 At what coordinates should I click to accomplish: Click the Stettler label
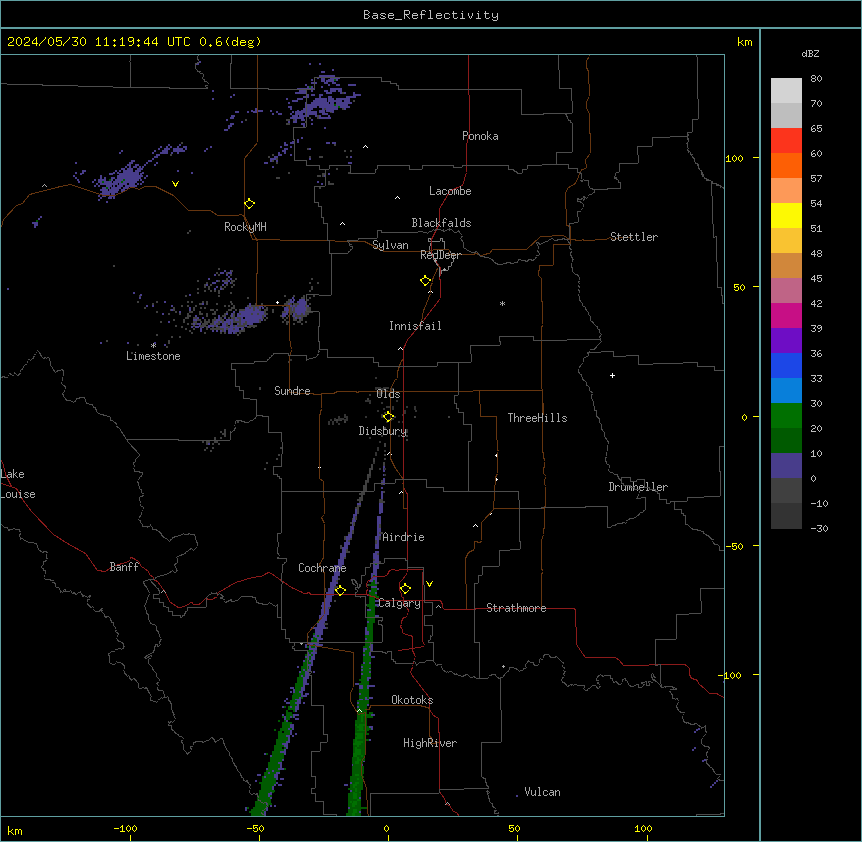tap(634, 237)
